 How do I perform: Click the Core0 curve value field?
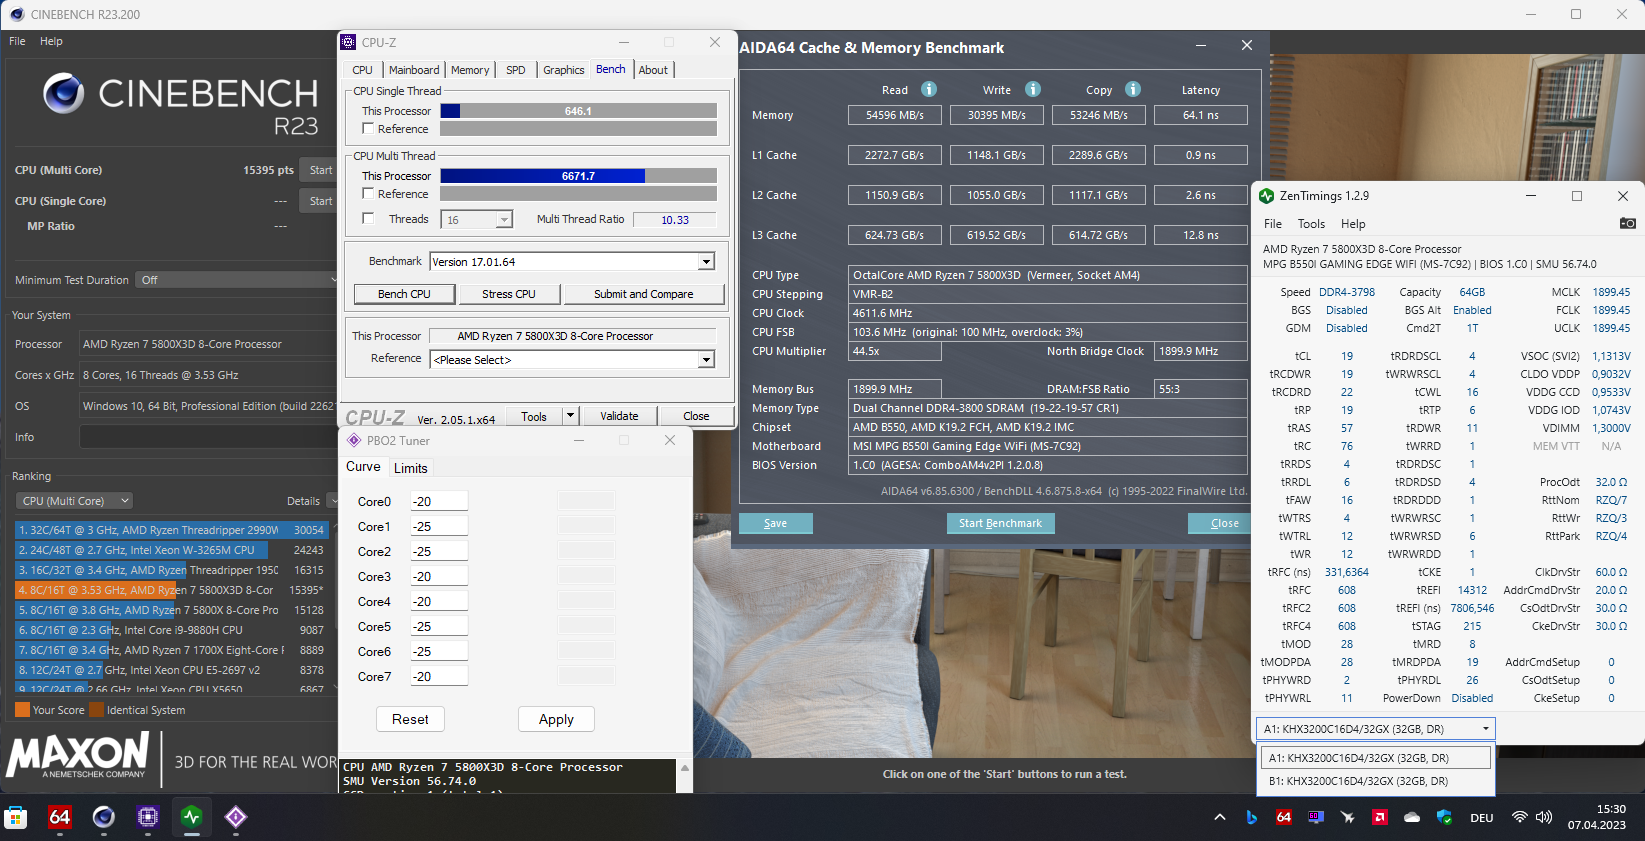point(439,501)
